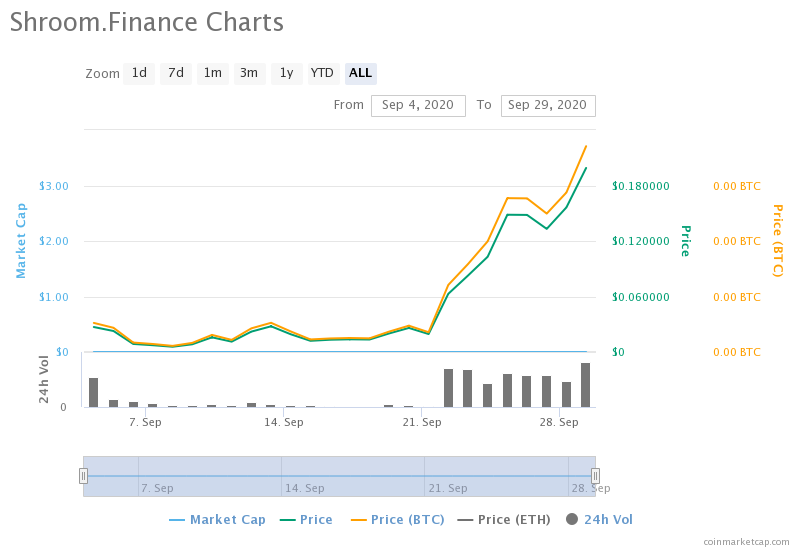Click the $2.00 market cap axis label

[x=54, y=241]
